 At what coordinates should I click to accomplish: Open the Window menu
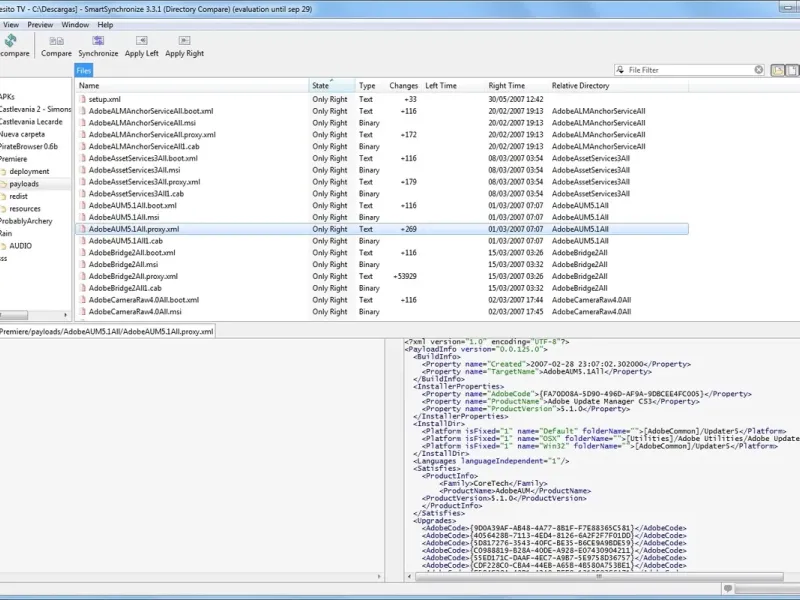(75, 24)
